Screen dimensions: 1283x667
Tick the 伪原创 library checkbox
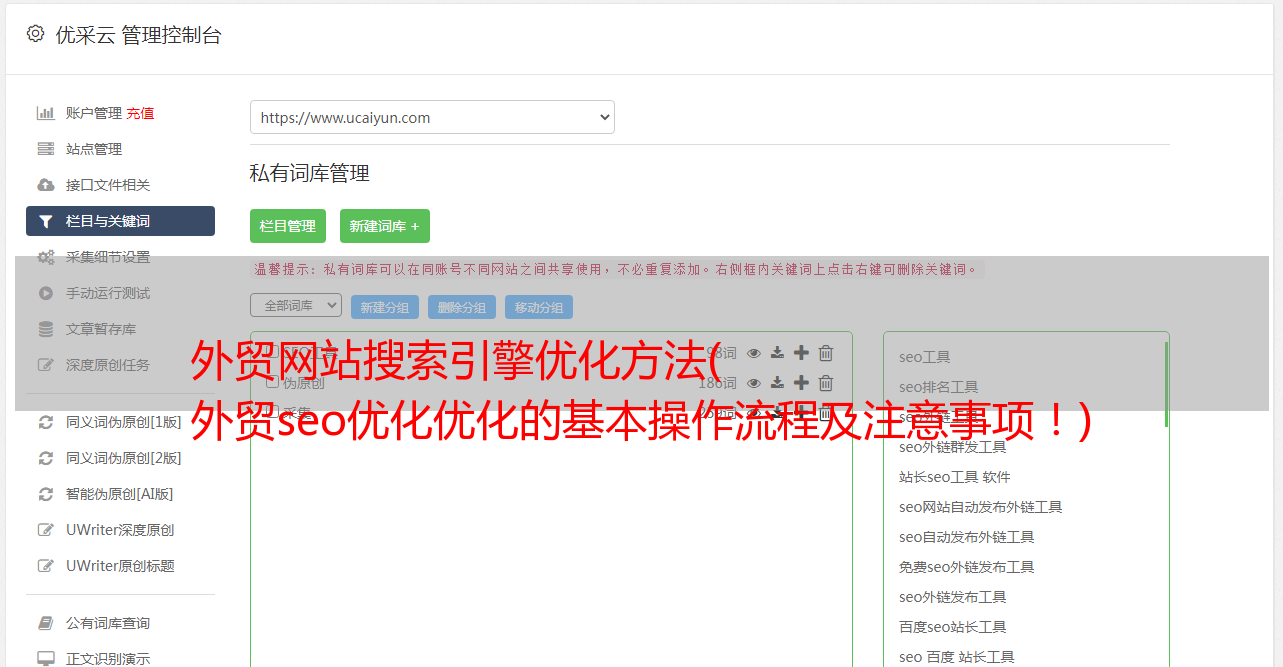pyautogui.click(x=272, y=383)
